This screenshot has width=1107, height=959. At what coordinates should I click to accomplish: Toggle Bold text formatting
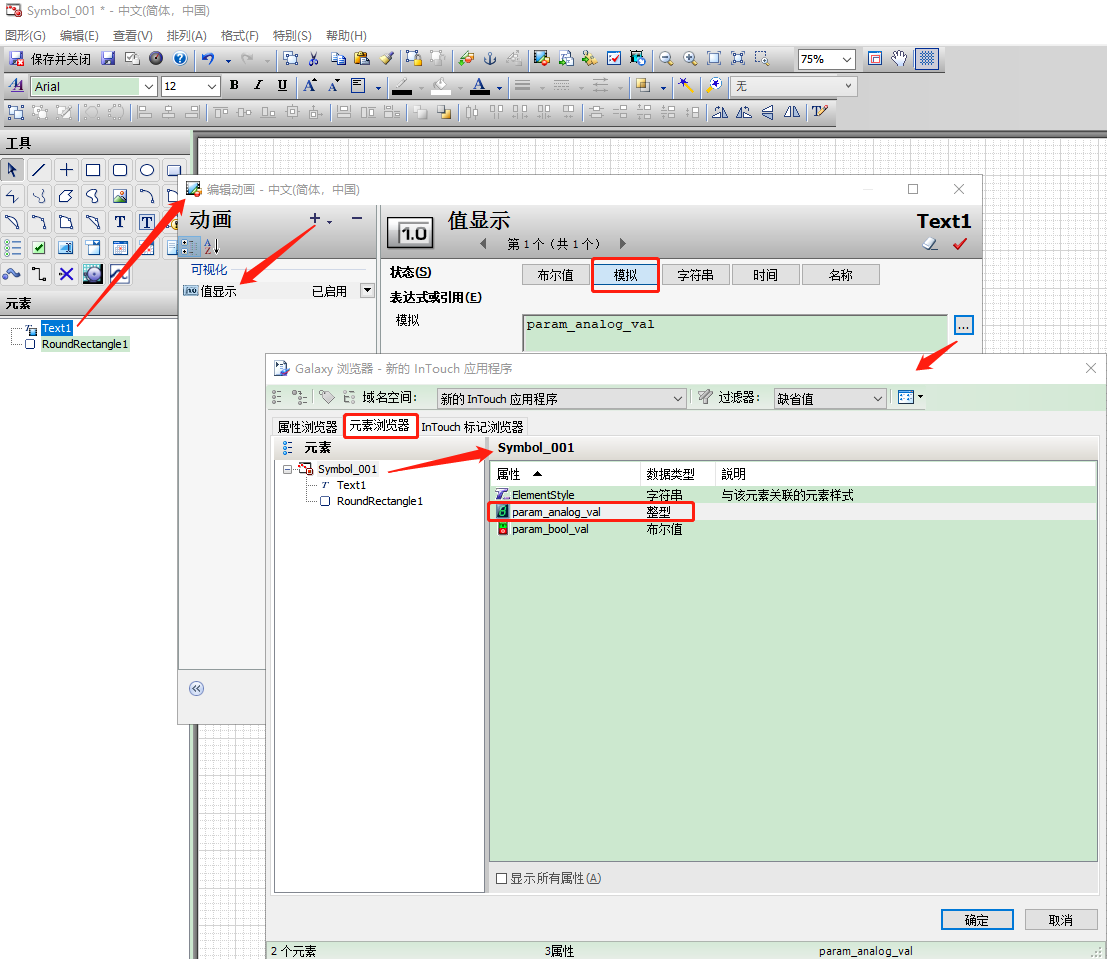click(x=234, y=85)
